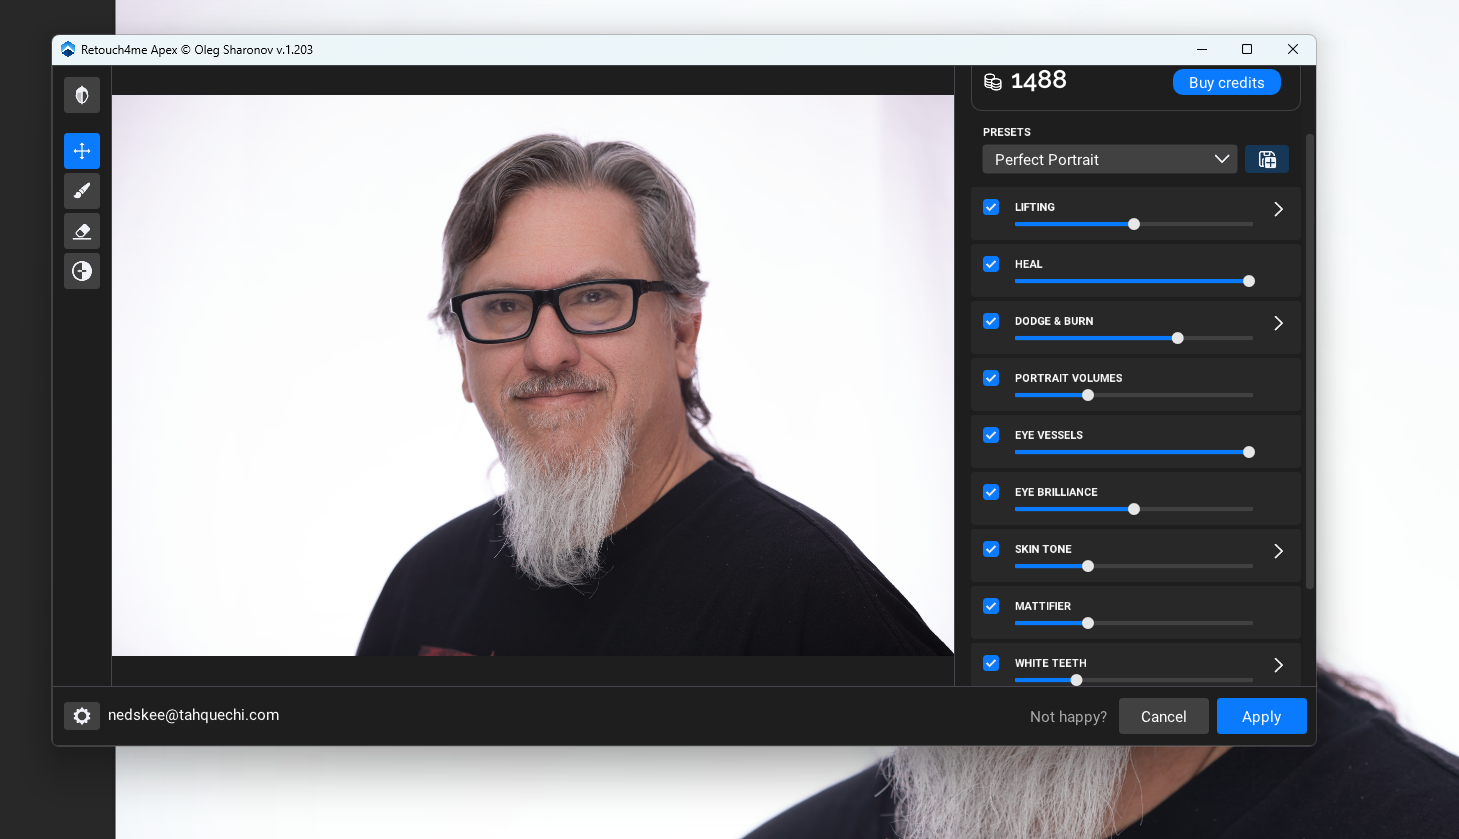The width and height of the screenshot is (1459, 839).
Task: Click the HEAL label
Action: pos(1028,264)
